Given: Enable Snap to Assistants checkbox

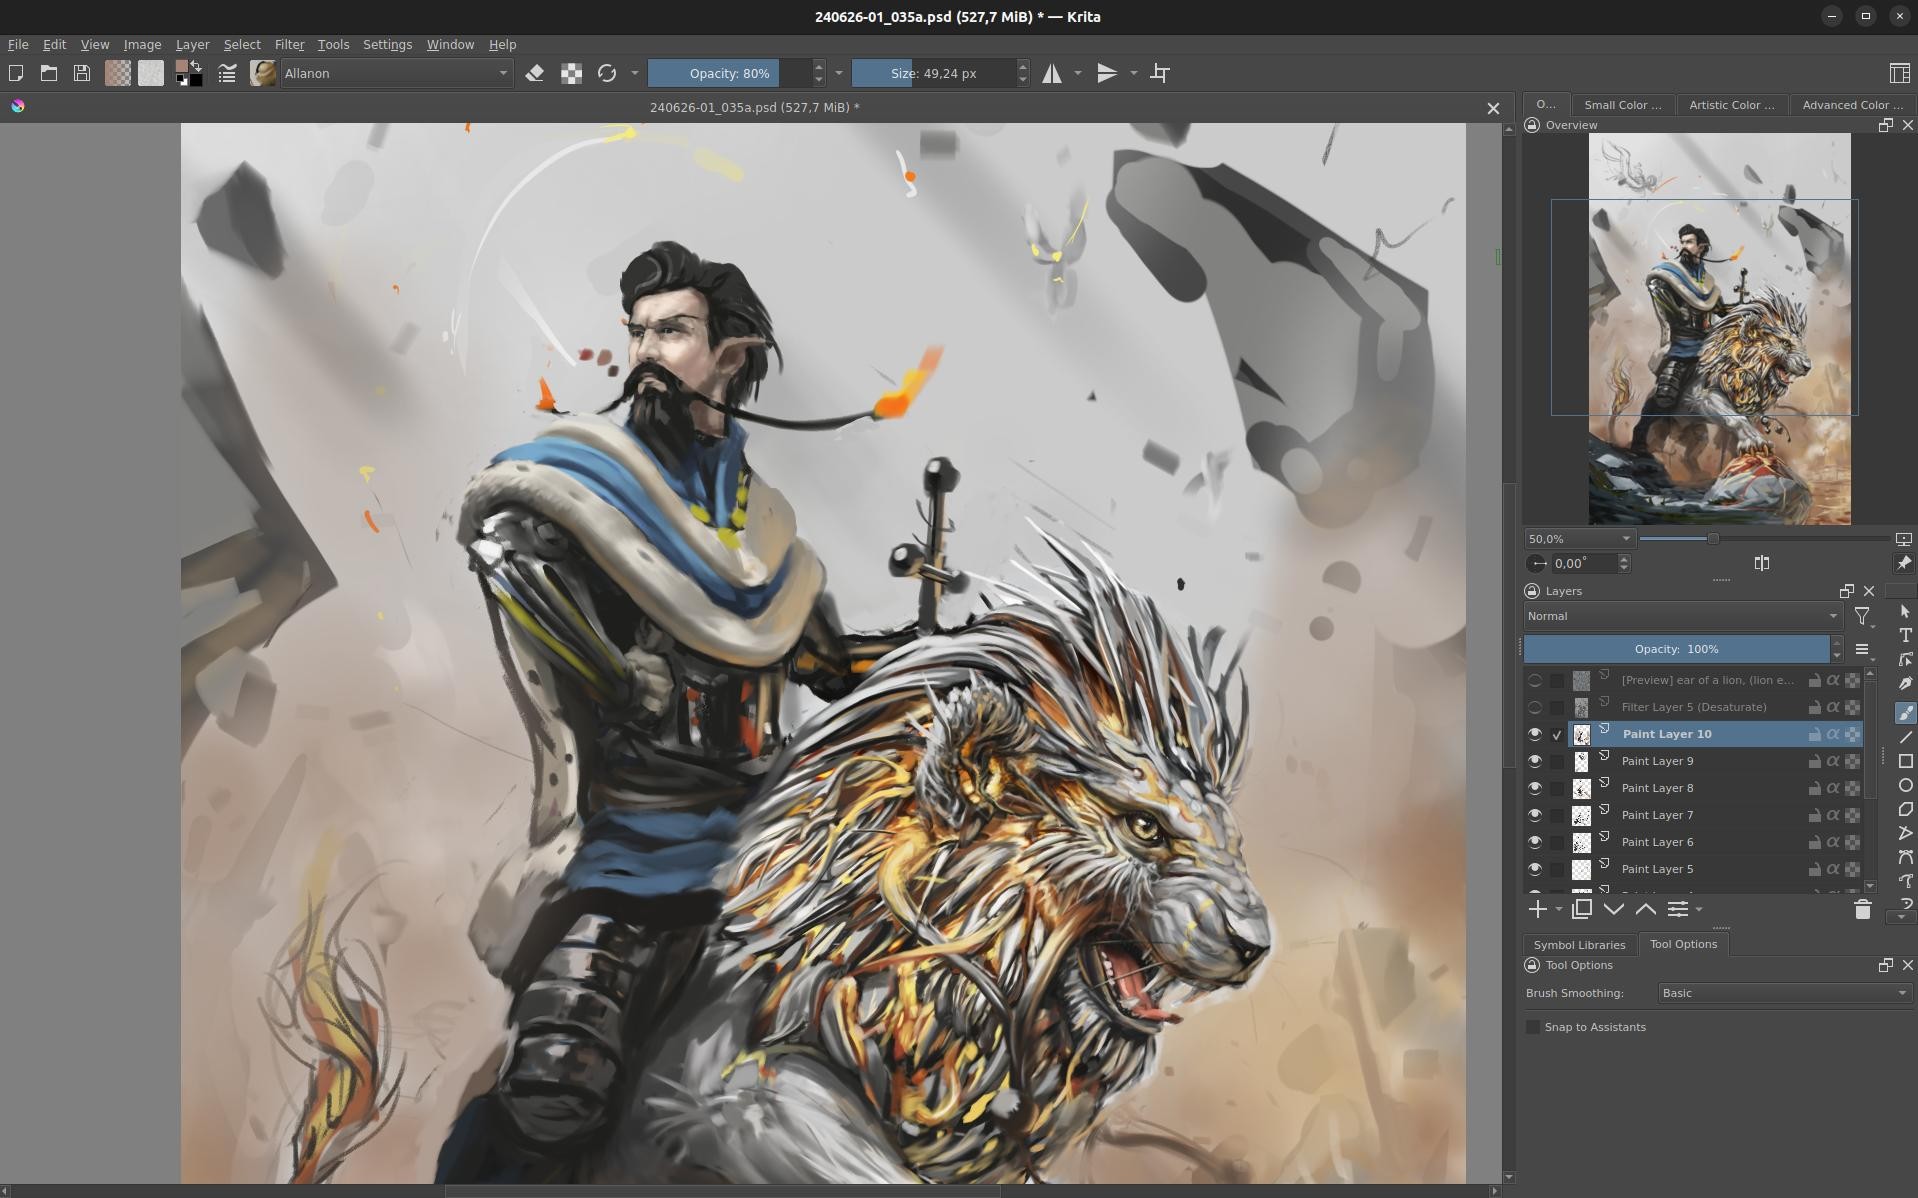Looking at the screenshot, I should (1533, 1028).
